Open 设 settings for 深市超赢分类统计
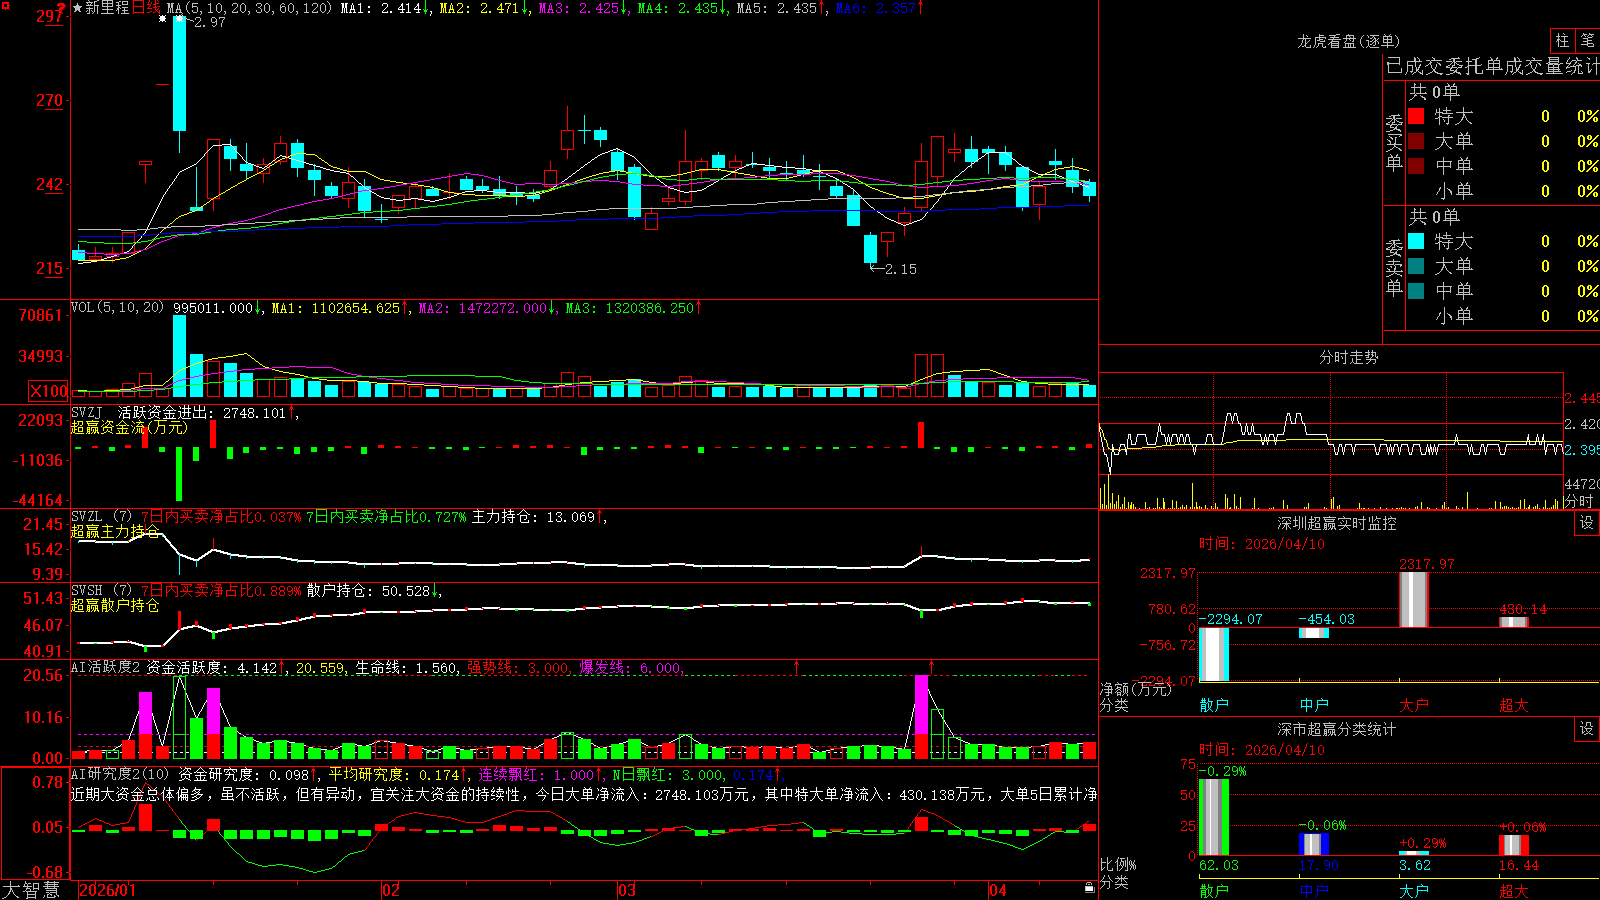Screen dimensions: 1600x900 pyautogui.click(x=1587, y=729)
